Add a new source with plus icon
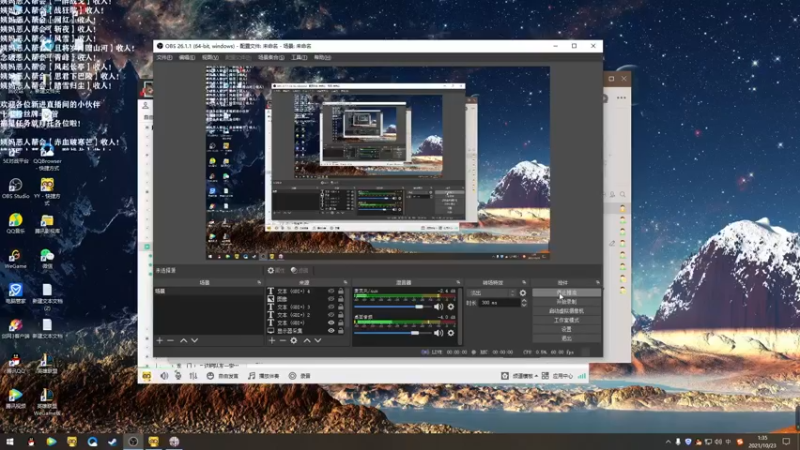The image size is (800, 450). tap(271, 341)
